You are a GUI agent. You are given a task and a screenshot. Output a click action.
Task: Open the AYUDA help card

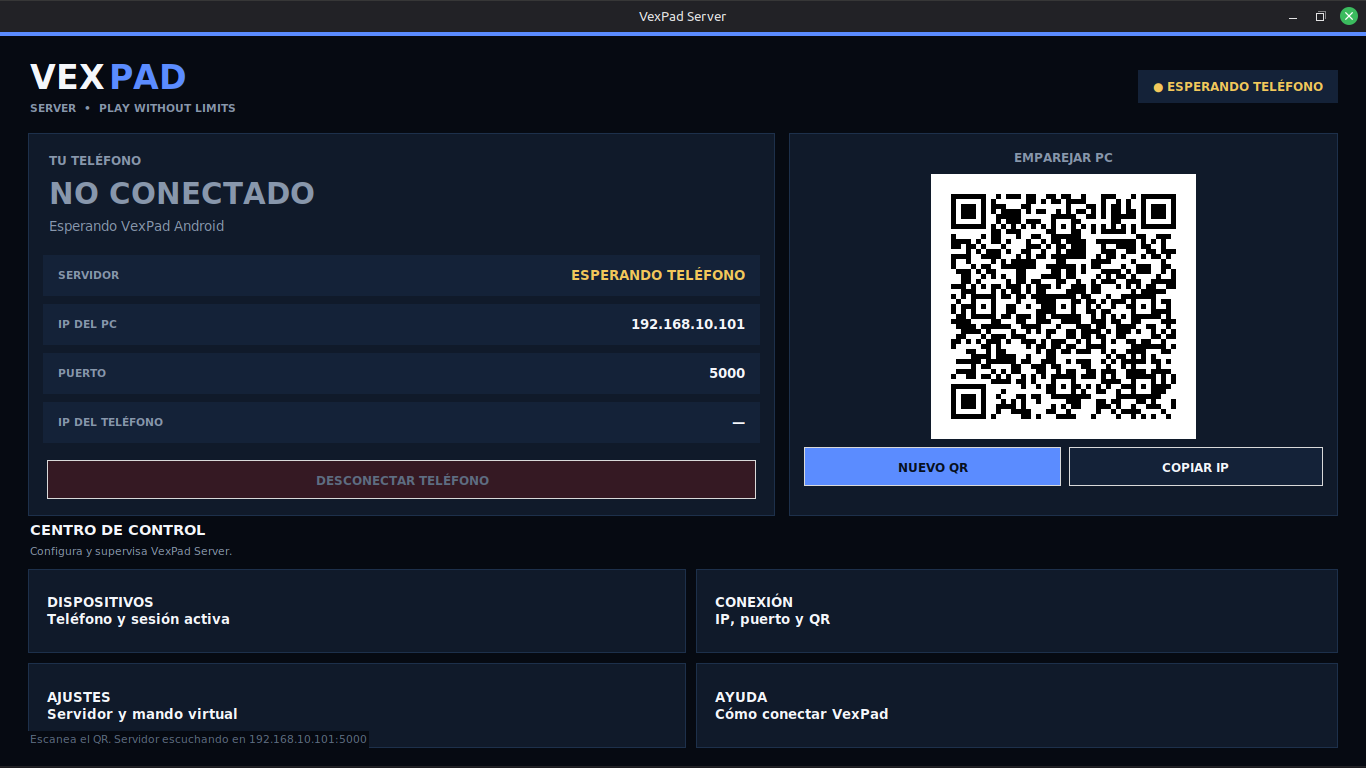[1016, 705]
